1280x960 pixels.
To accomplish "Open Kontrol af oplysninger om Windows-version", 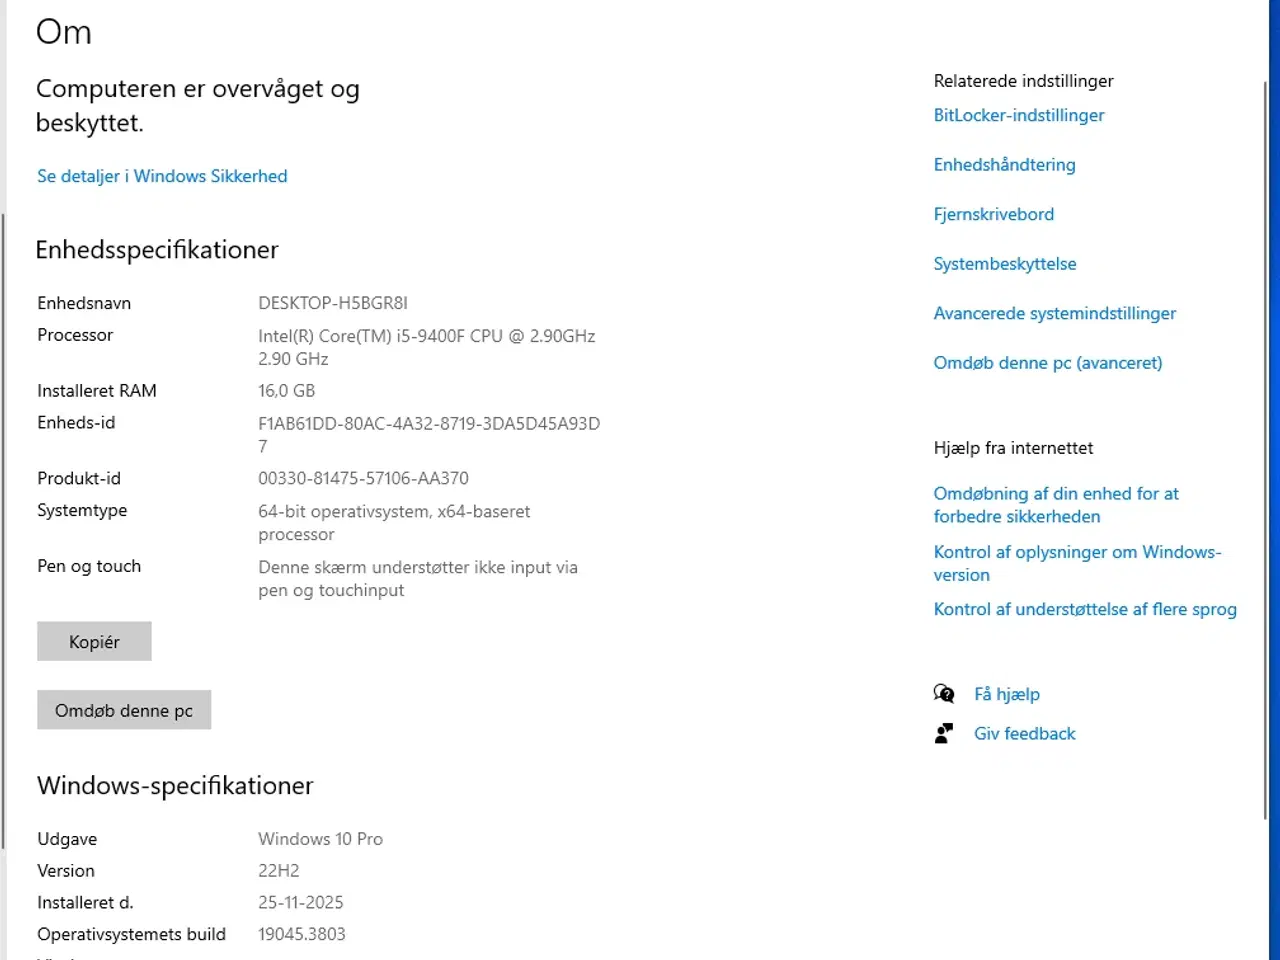I will 1077,563.
